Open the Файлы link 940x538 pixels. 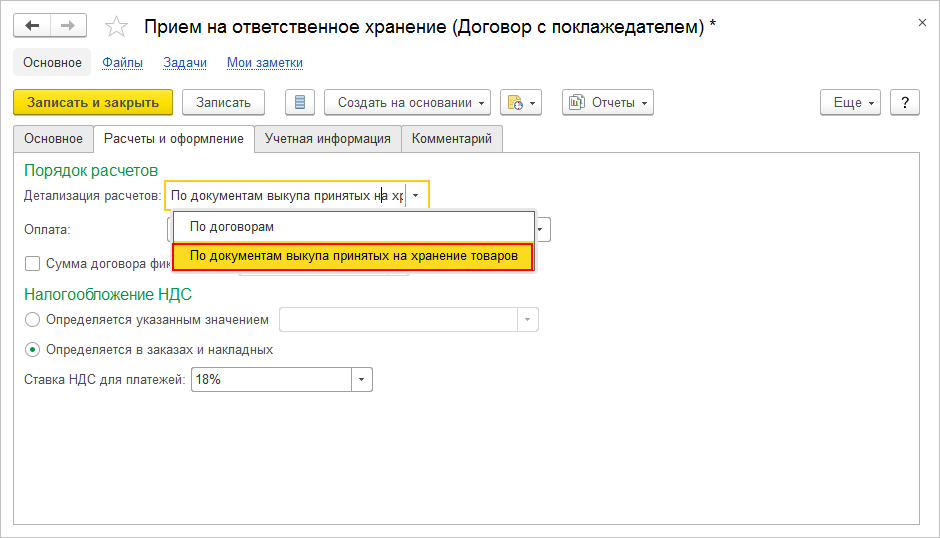point(122,62)
